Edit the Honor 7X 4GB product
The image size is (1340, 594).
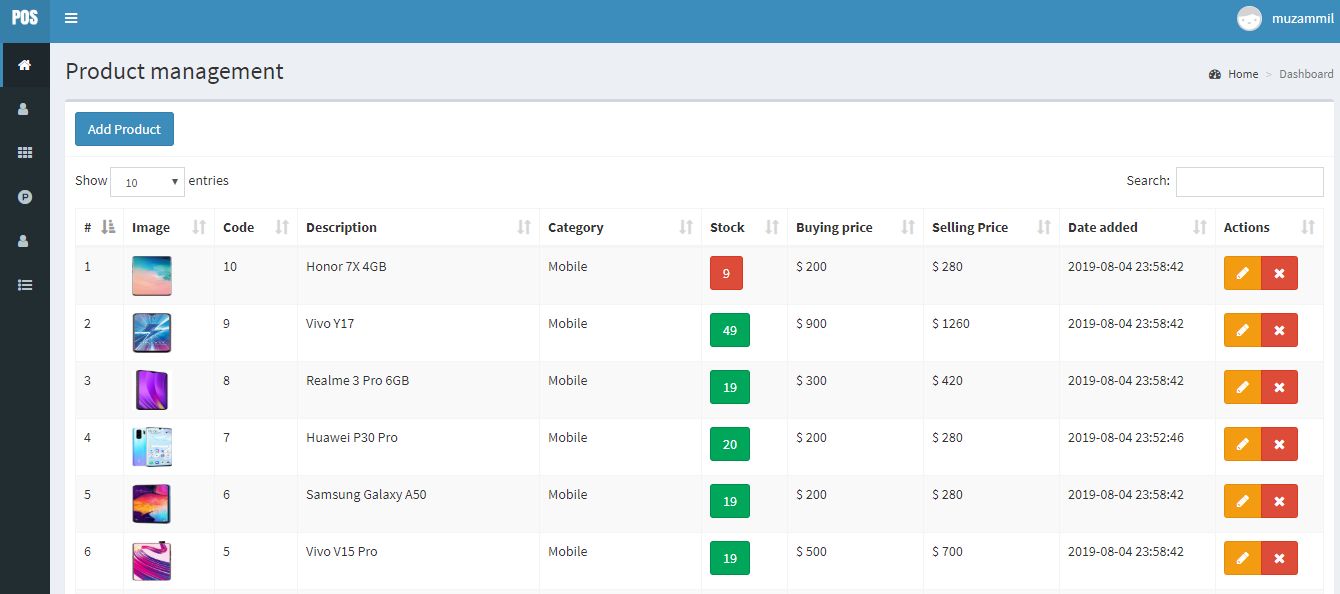click(x=1242, y=273)
